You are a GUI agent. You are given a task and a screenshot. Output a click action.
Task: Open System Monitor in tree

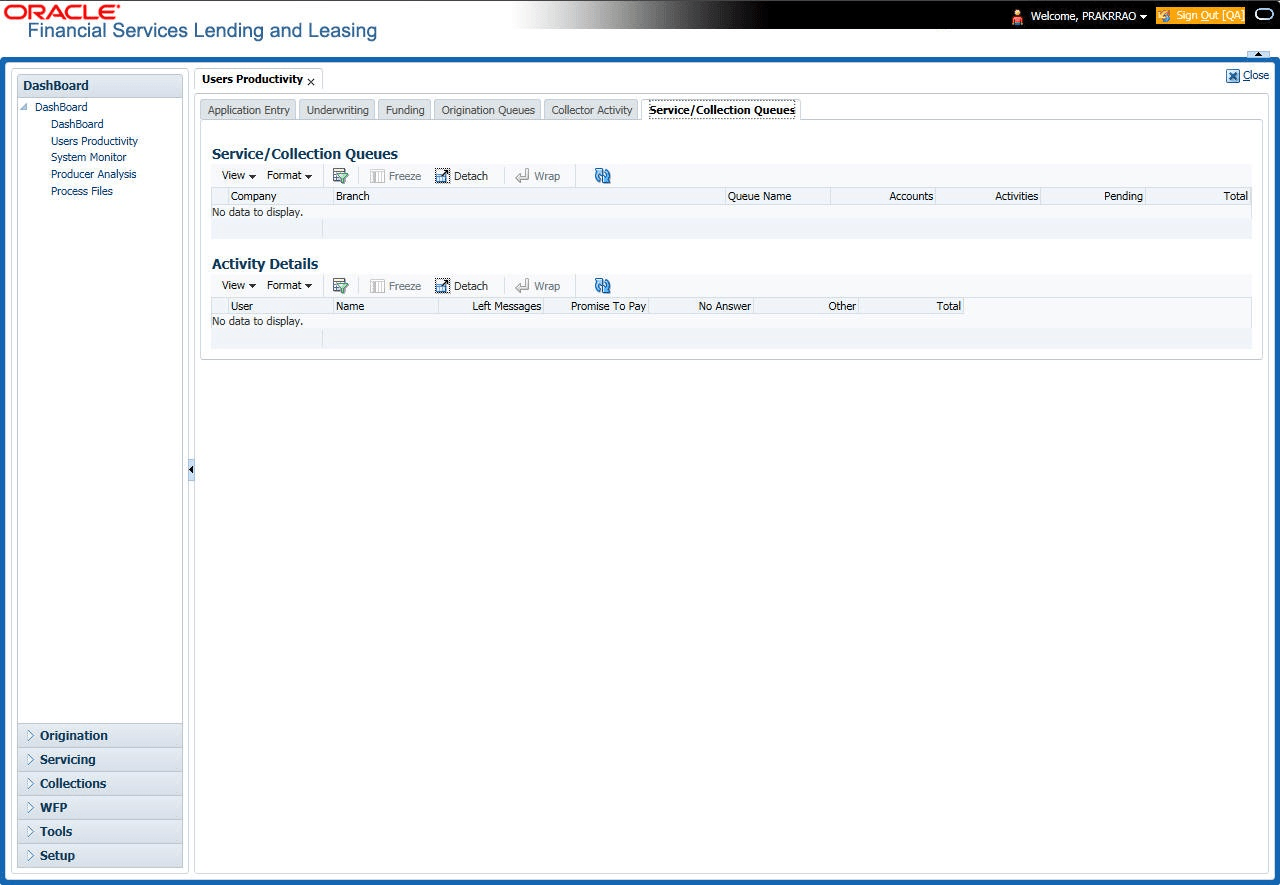point(89,157)
